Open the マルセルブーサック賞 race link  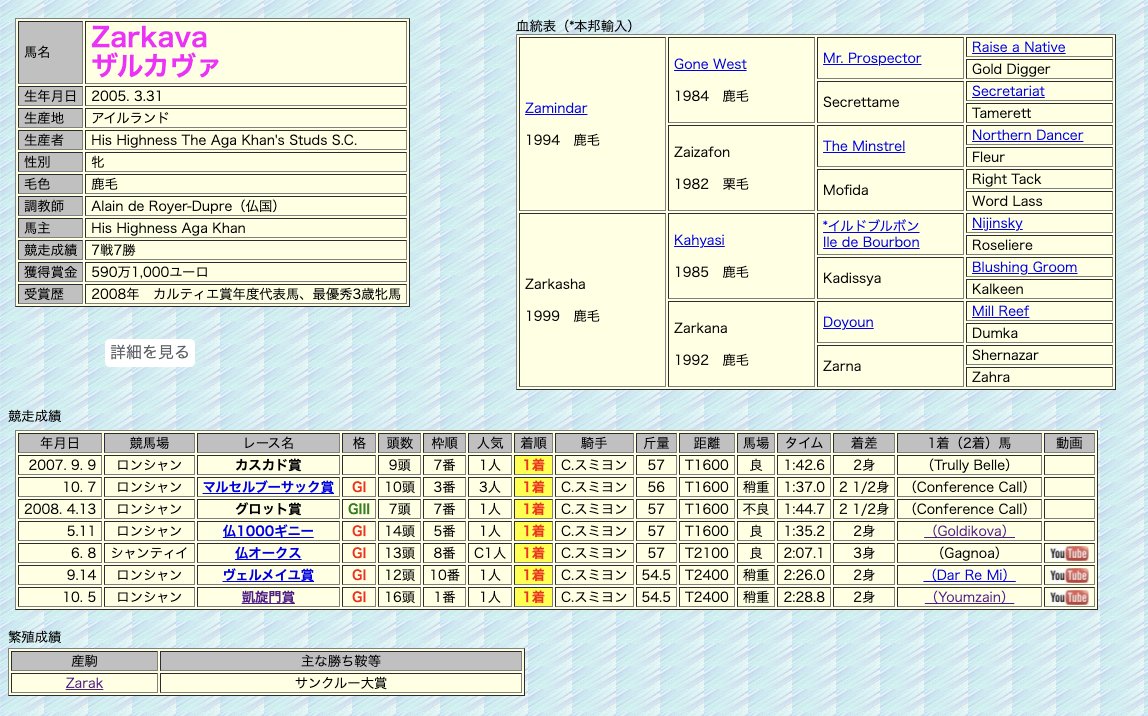(x=268, y=487)
